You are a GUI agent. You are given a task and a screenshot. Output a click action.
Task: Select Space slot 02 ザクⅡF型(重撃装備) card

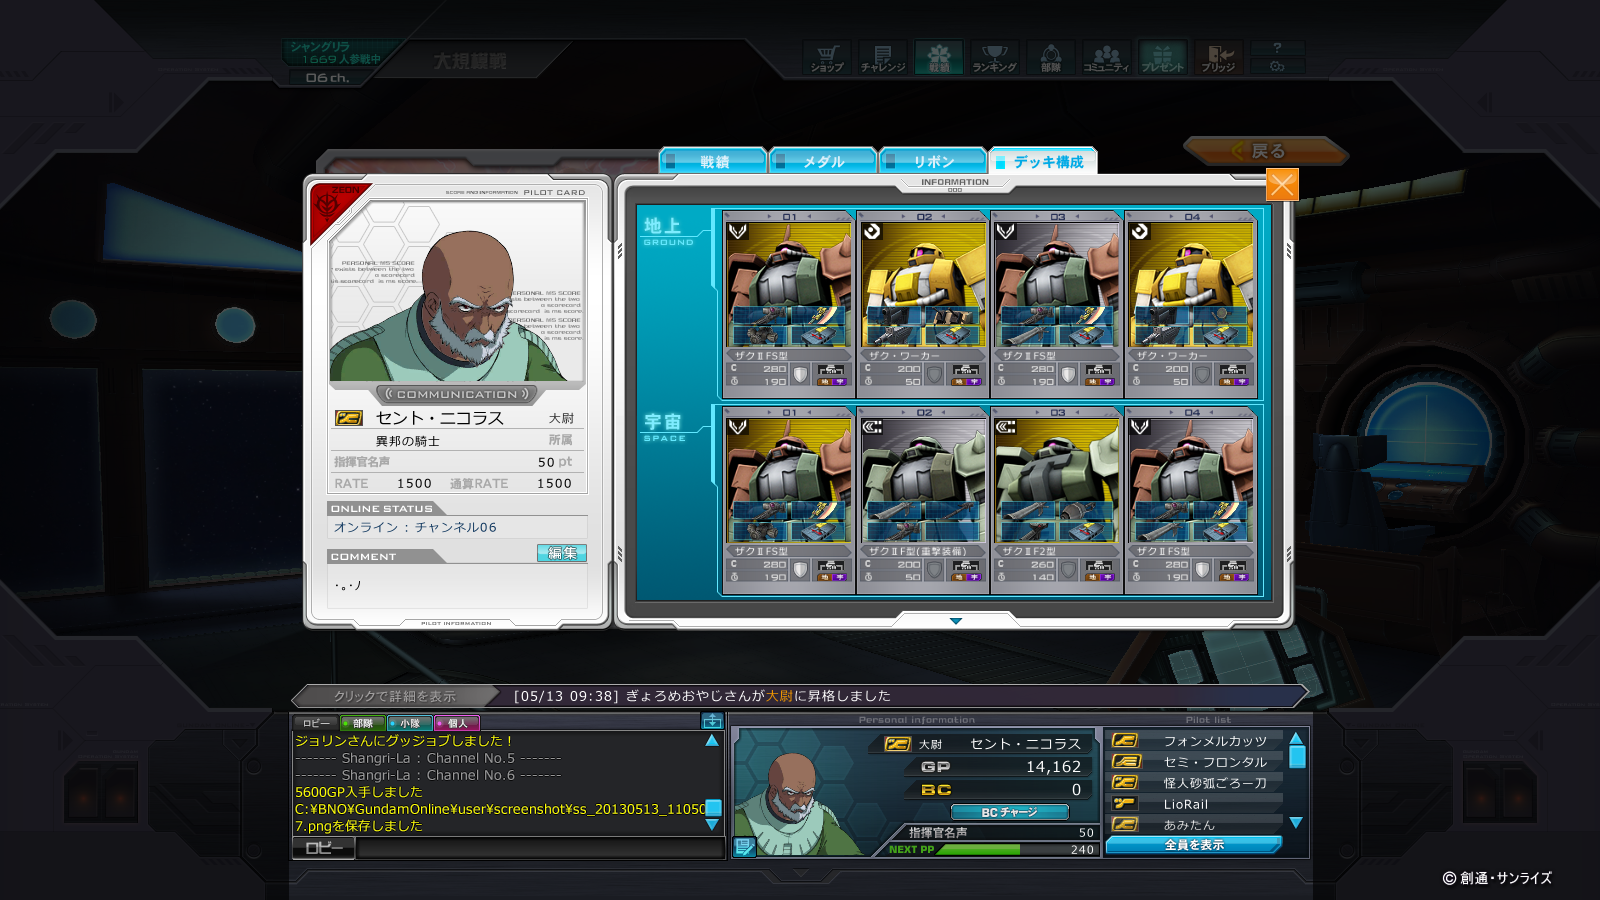click(x=923, y=500)
